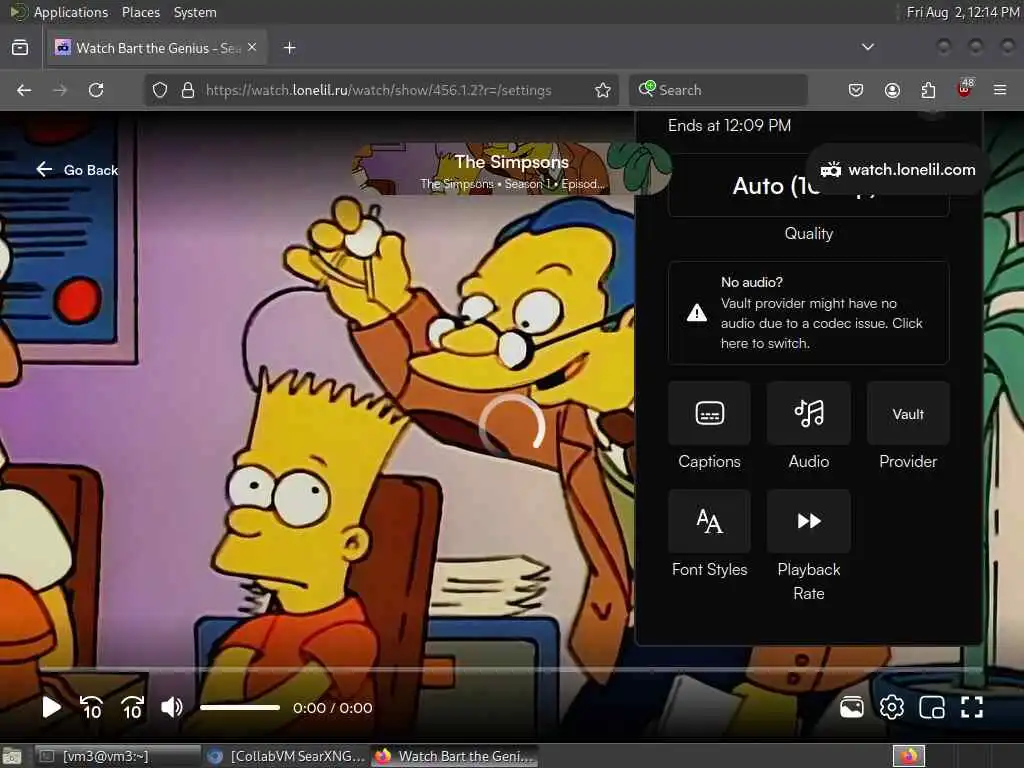Screen dimensions: 1024x768
Task: Open the Pocket save icon
Action: (x=856, y=90)
